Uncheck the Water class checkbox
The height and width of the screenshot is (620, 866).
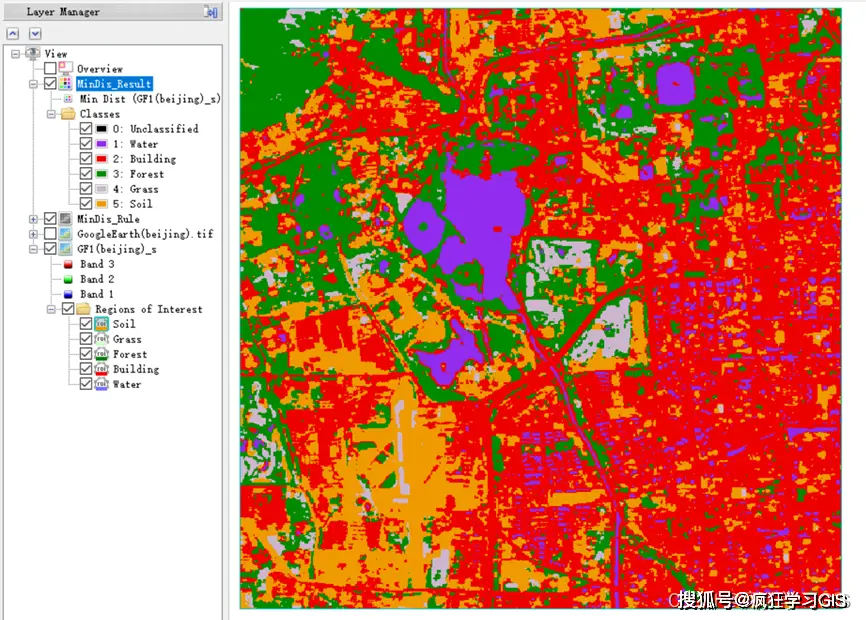pos(86,144)
